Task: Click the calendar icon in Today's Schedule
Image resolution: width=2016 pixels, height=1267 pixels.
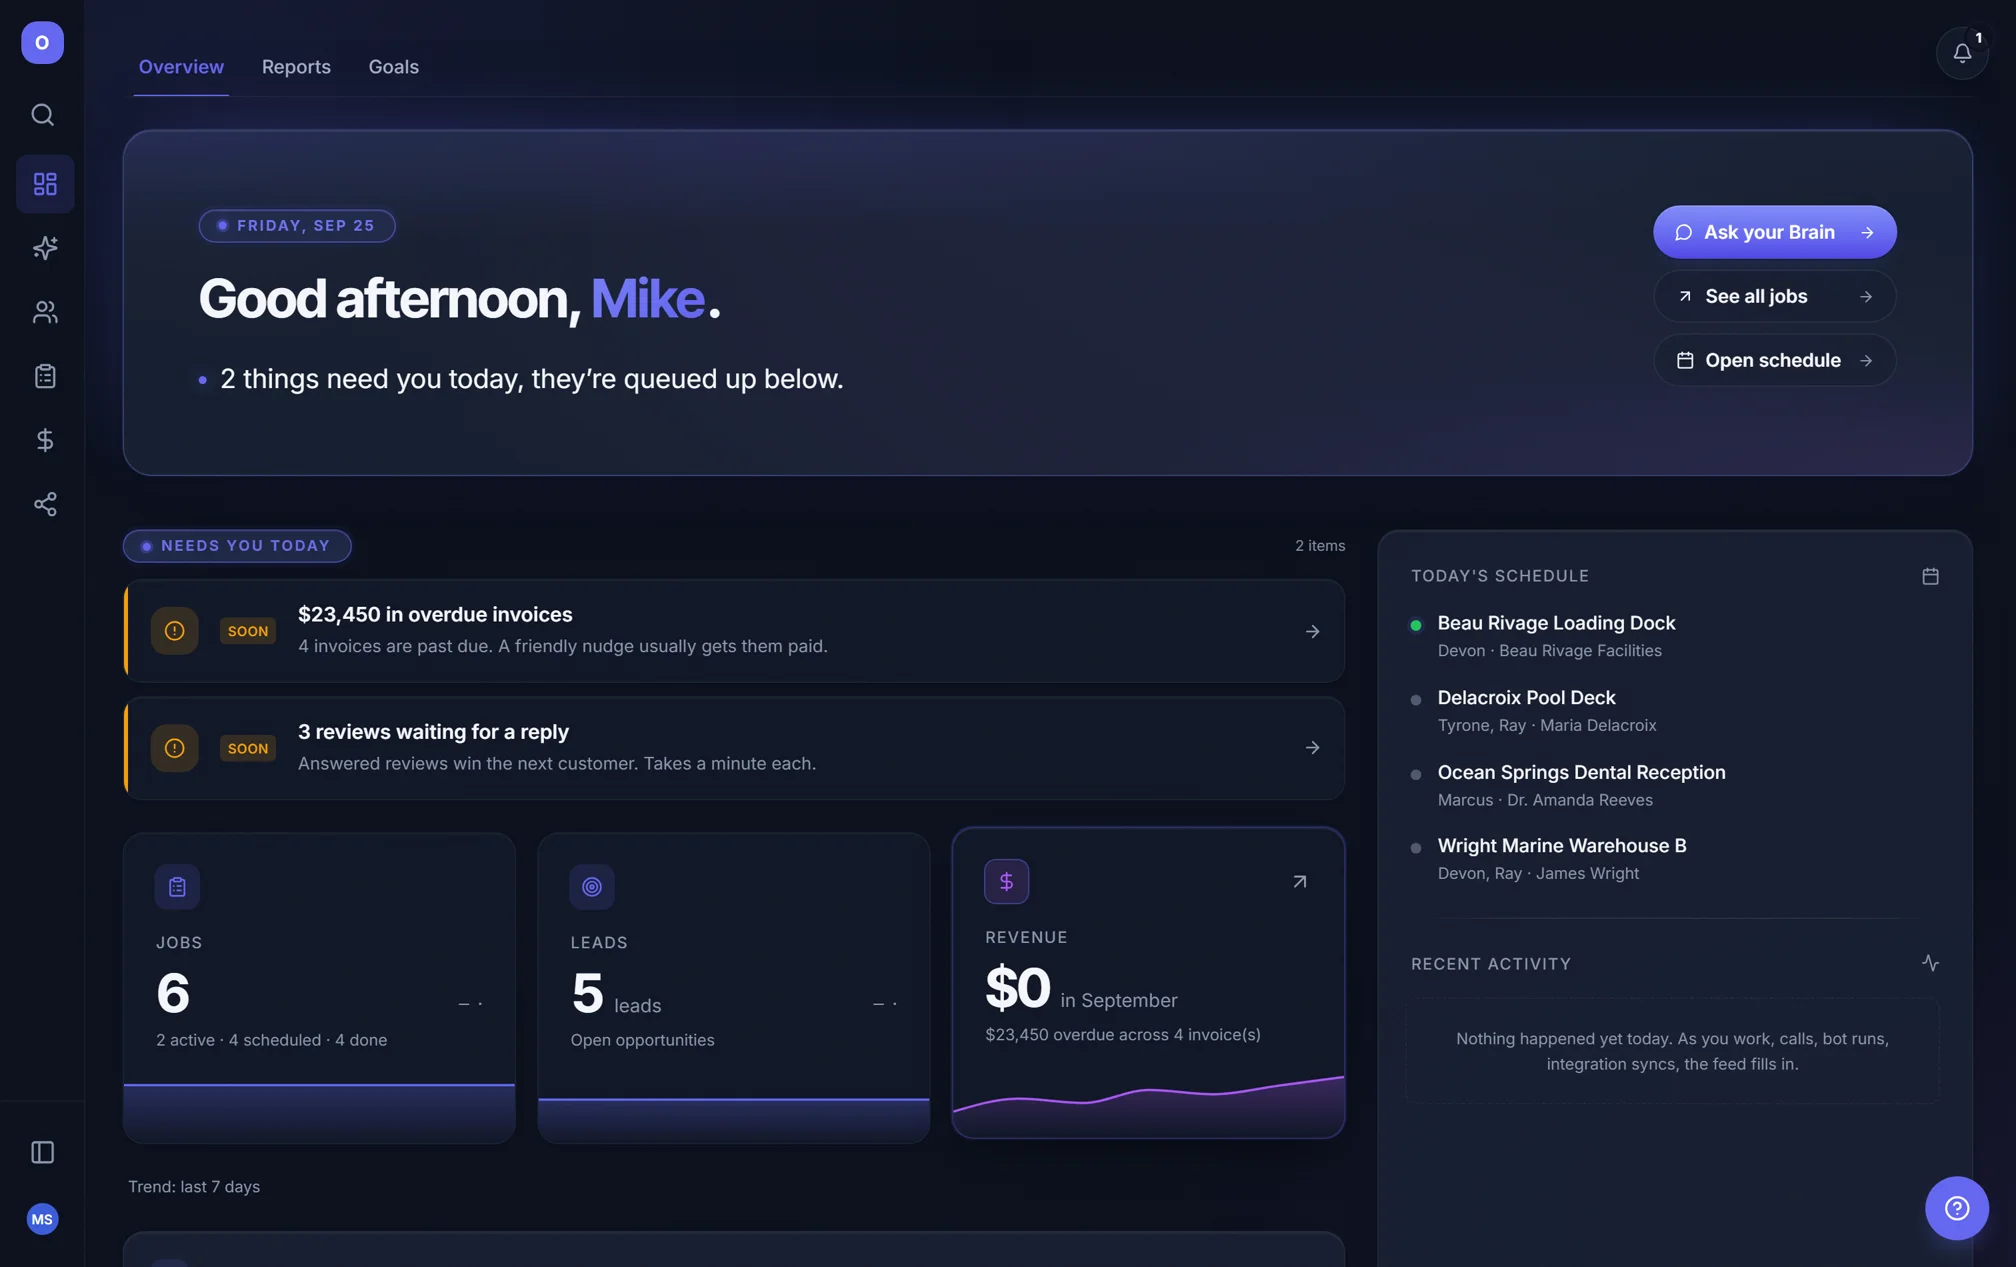Action: (x=1930, y=576)
